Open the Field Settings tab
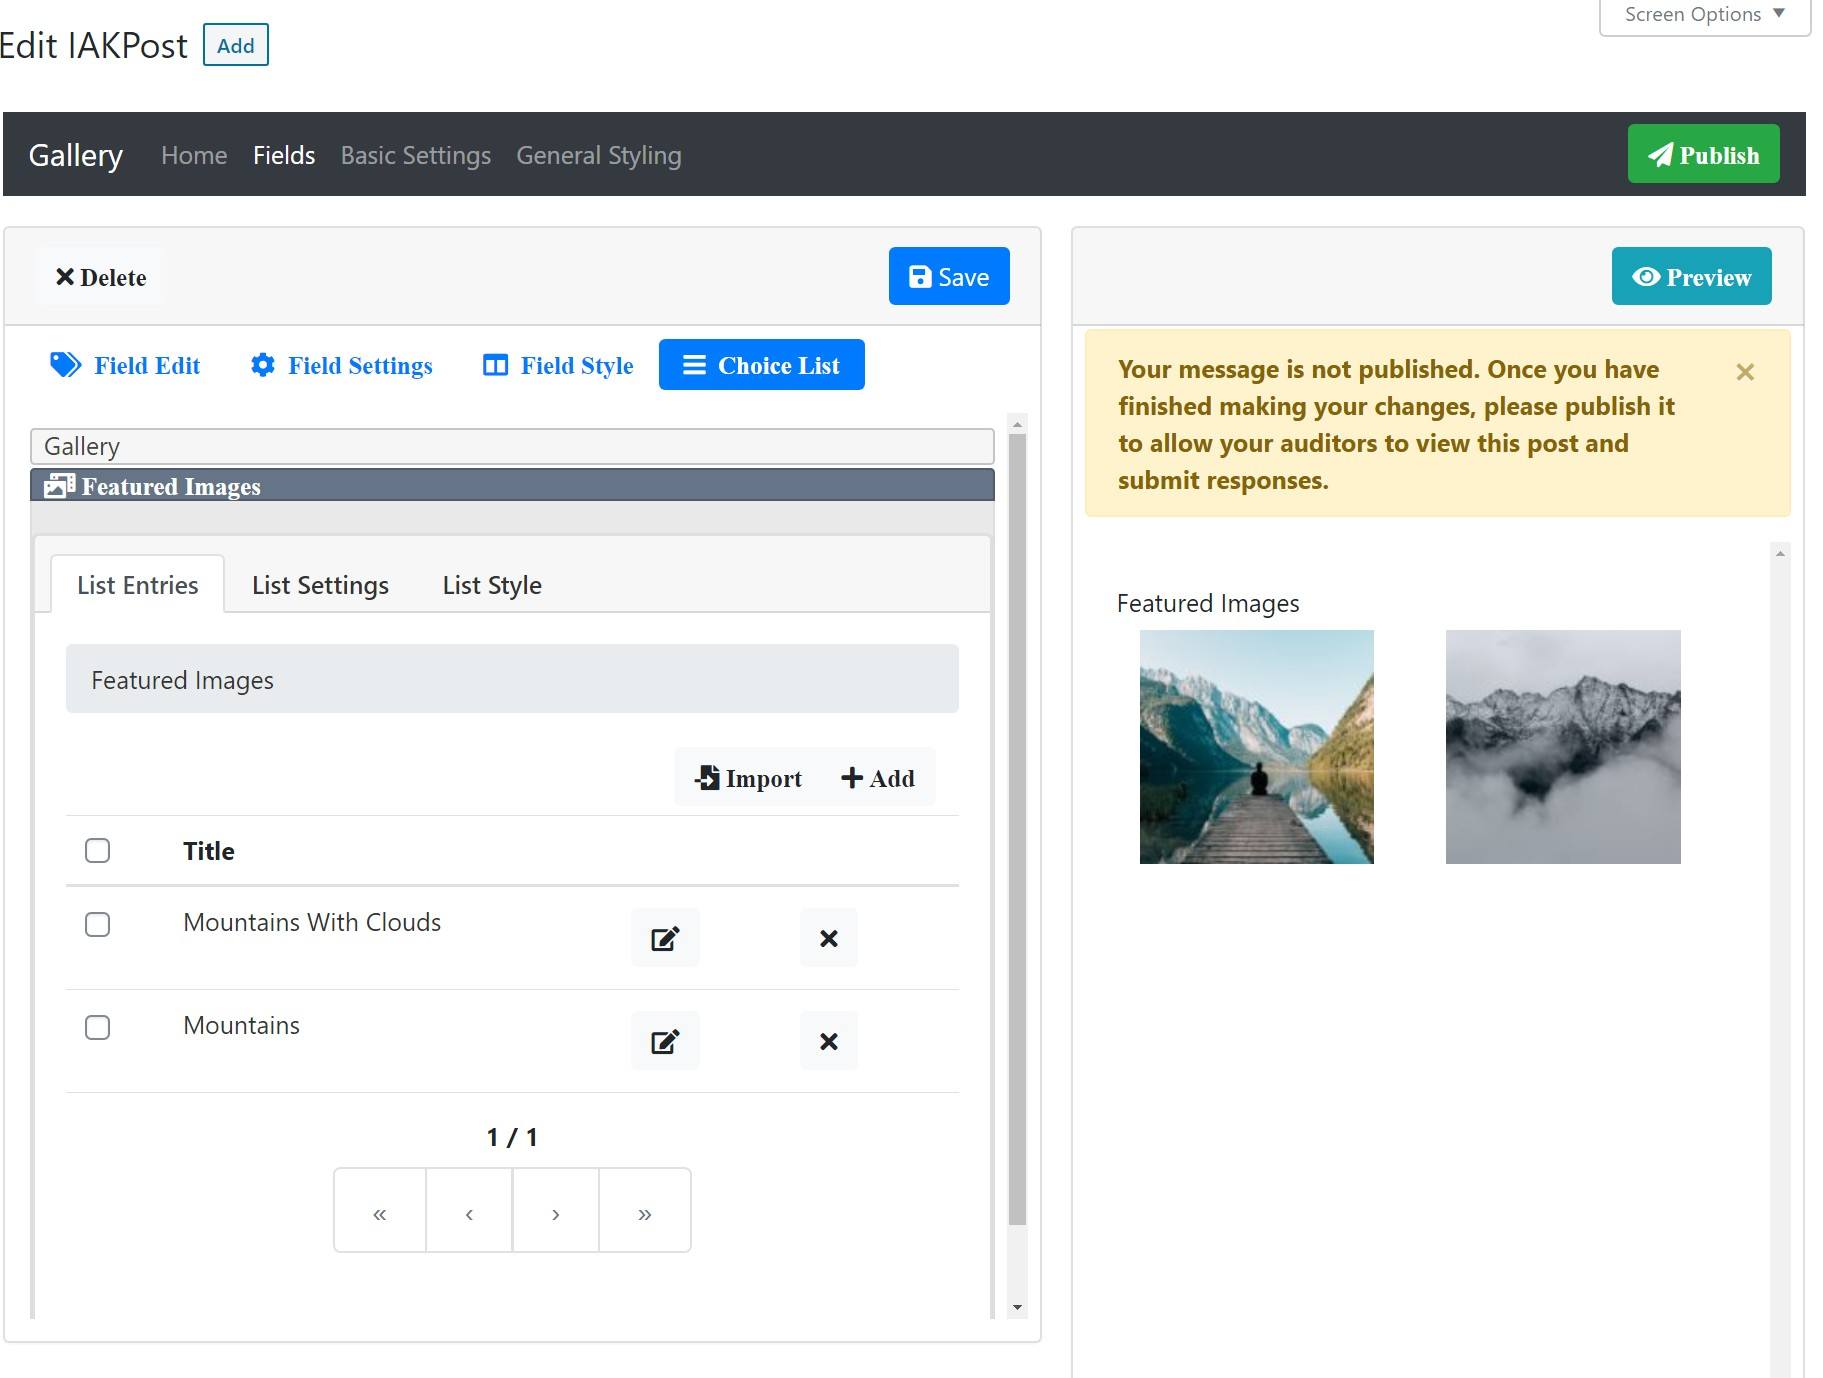This screenshot has height=1378, width=1823. coord(341,365)
